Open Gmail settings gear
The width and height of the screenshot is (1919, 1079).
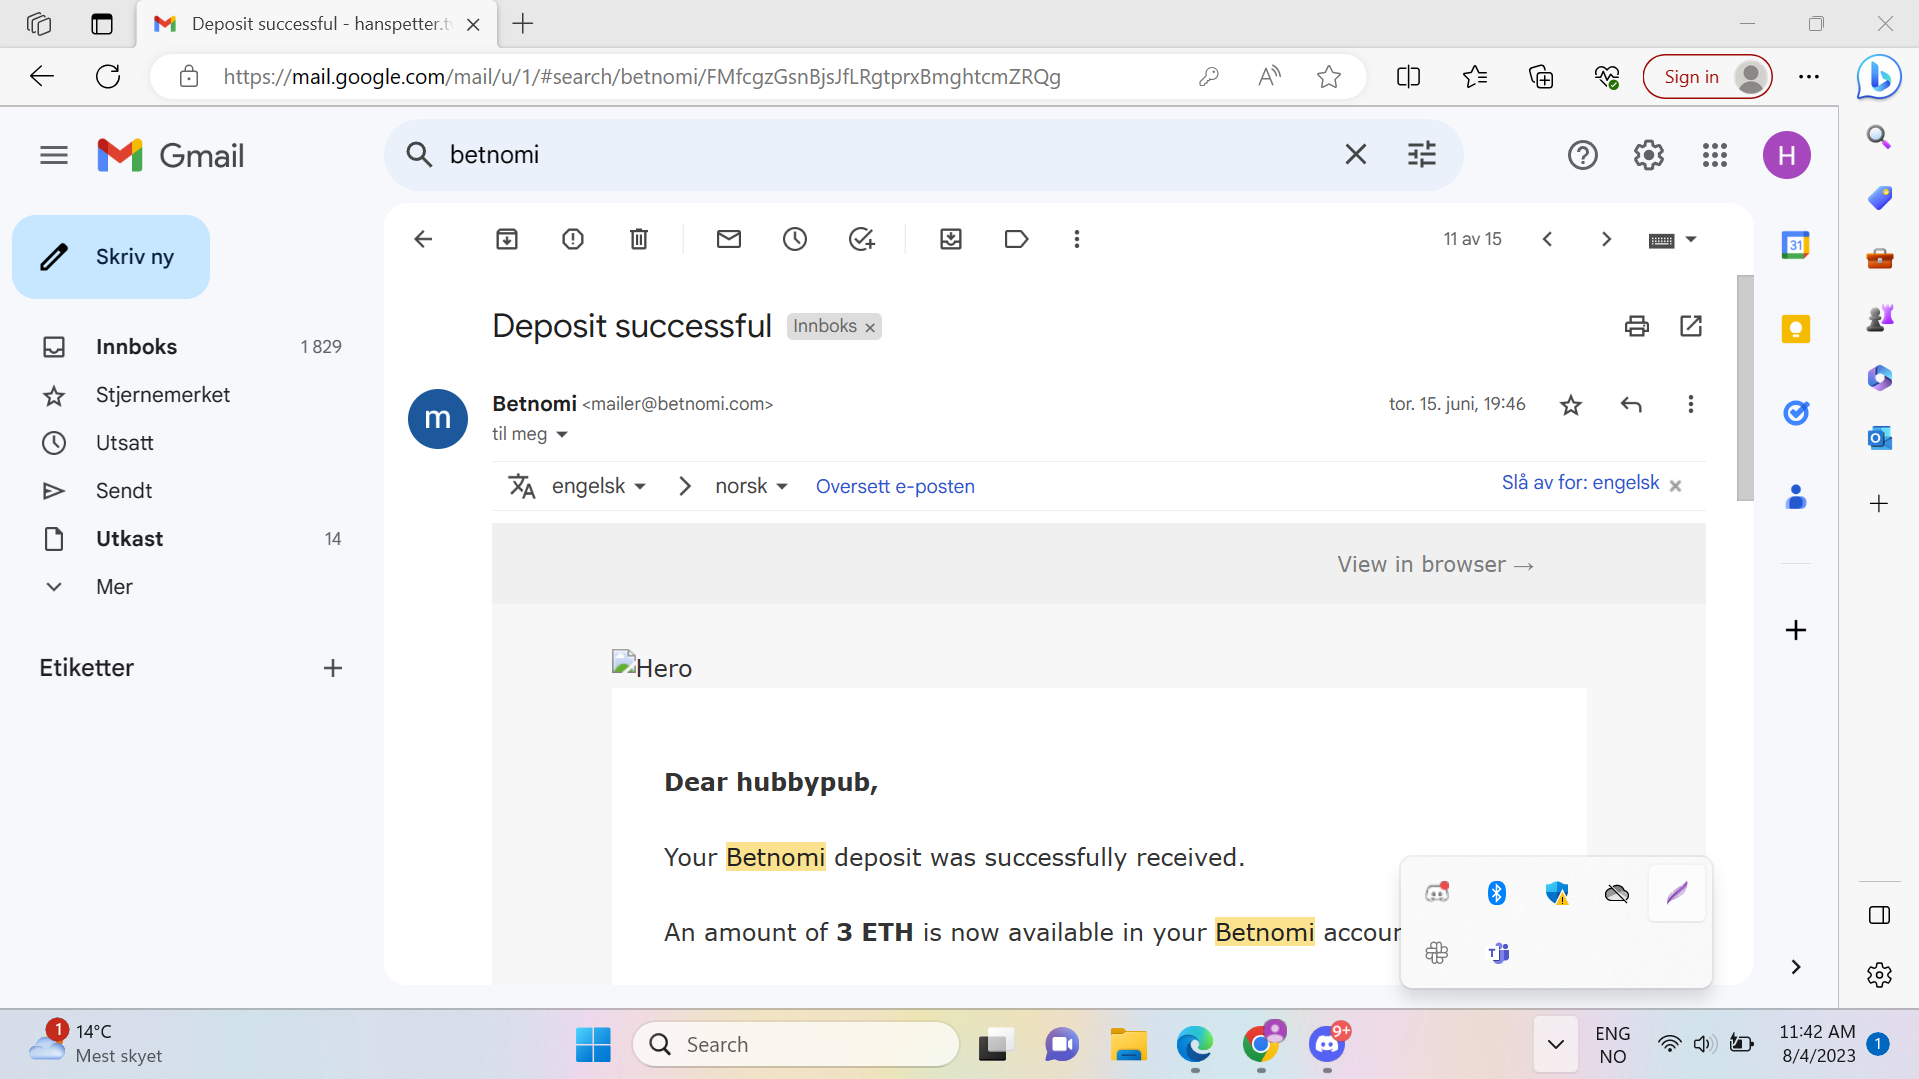pos(1649,155)
